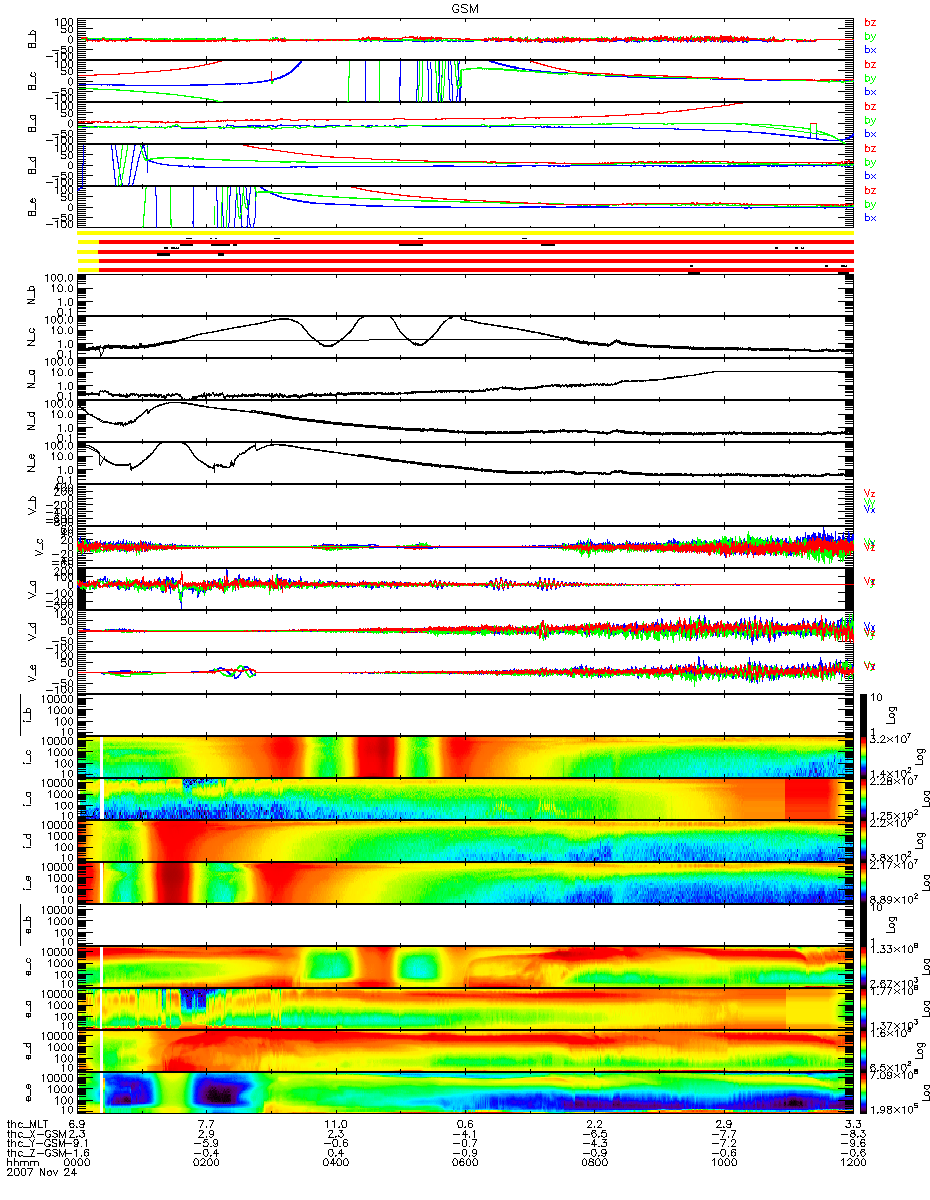The height and width of the screenshot is (1200, 930).
Task: Click the bx legend of B_e panel
Action: coord(870,217)
